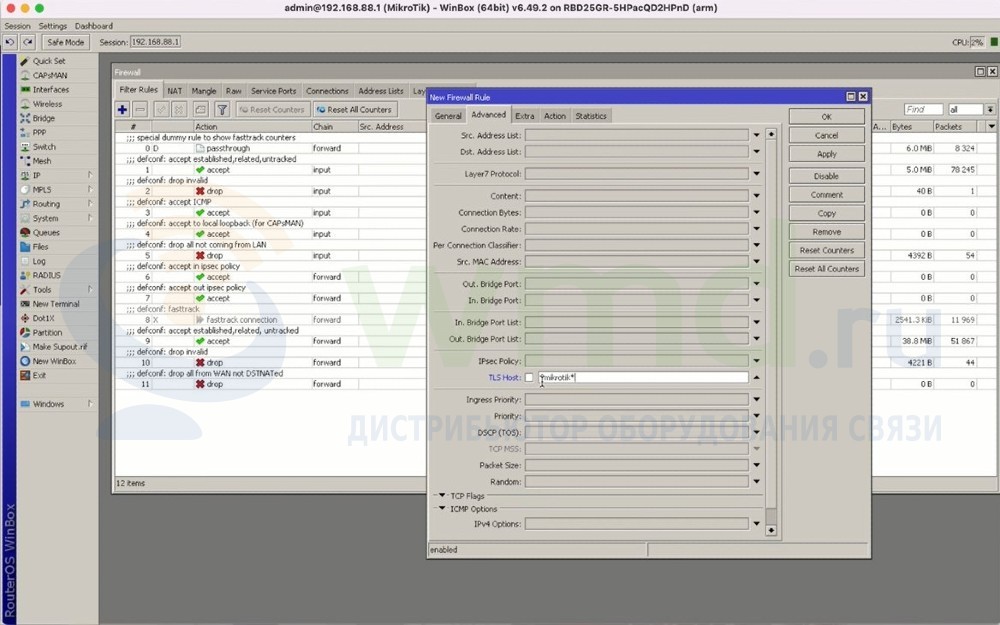The height and width of the screenshot is (625, 1000).
Task: Expand the IPsec Policy field
Action: pos(756,361)
